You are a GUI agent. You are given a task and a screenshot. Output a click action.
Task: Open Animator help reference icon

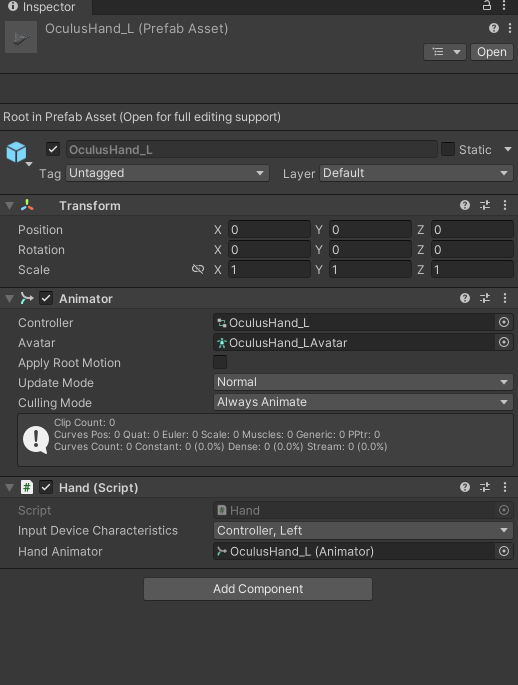tap(465, 298)
